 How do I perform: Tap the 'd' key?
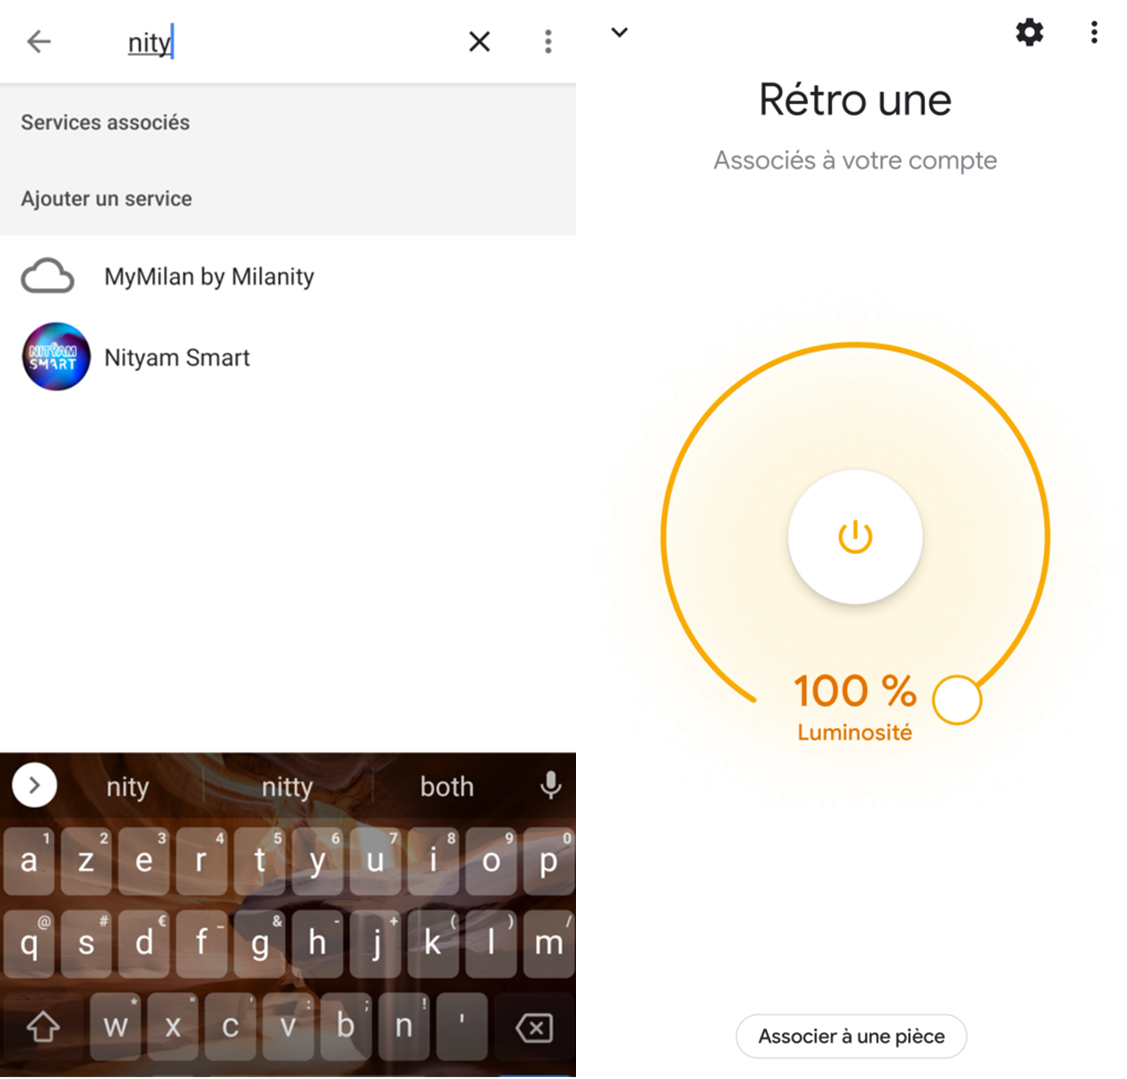click(x=144, y=944)
